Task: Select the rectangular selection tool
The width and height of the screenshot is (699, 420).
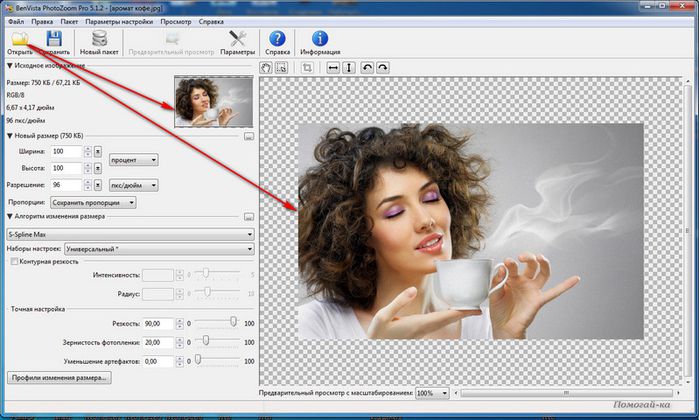Action: click(x=281, y=68)
